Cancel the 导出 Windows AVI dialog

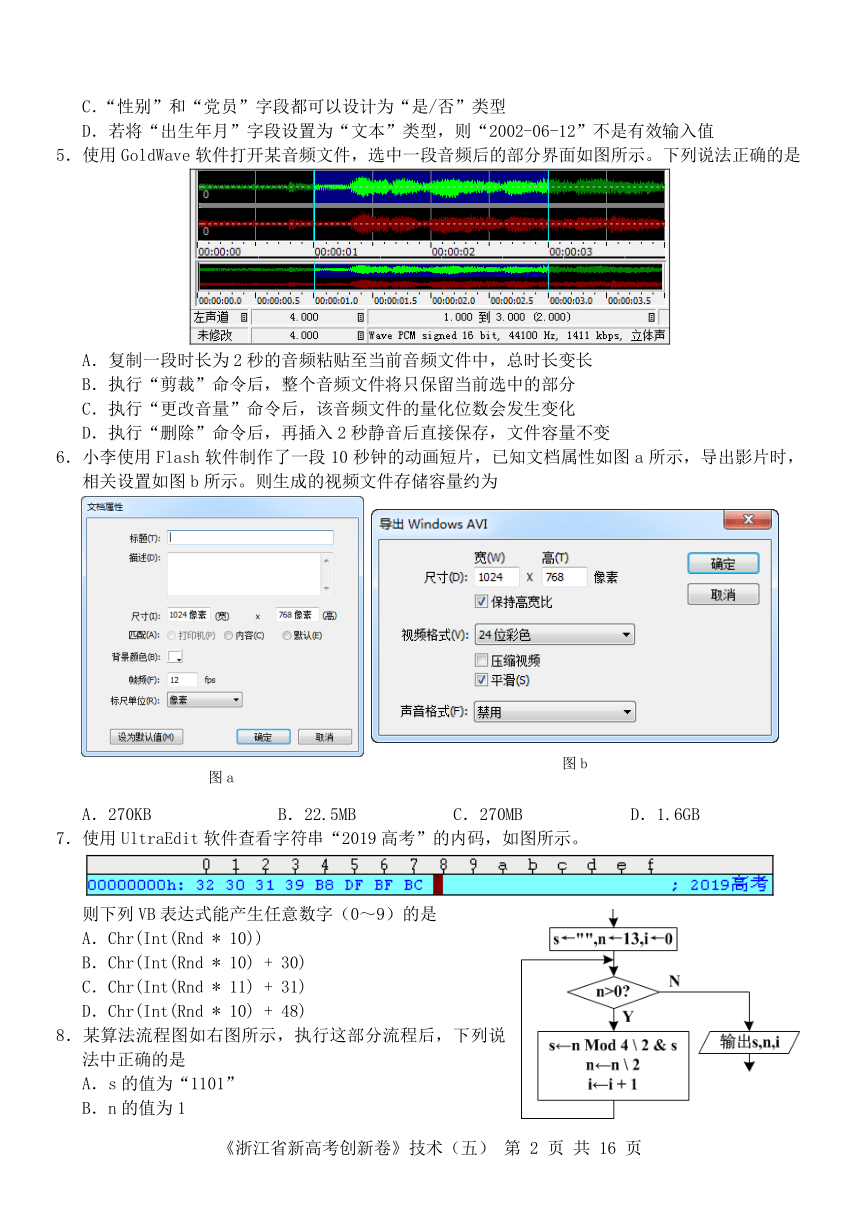[x=723, y=595]
